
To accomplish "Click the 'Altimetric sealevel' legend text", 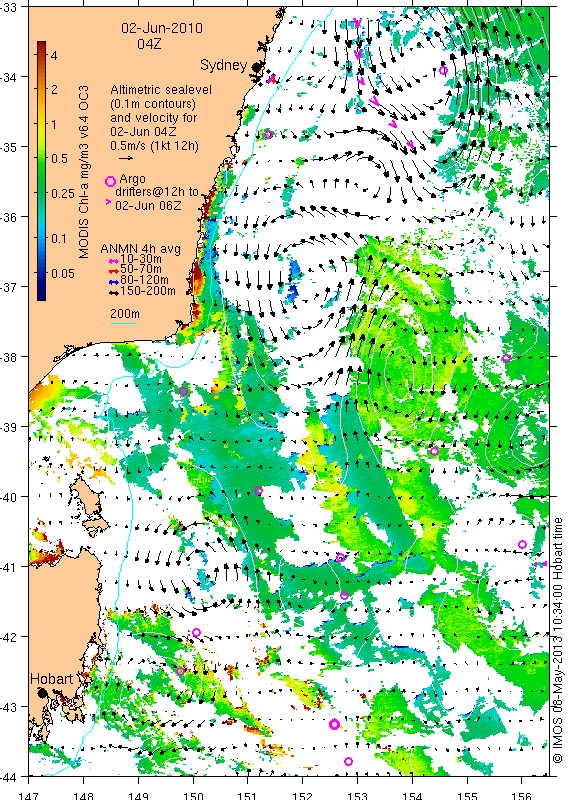I will click(x=161, y=90).
